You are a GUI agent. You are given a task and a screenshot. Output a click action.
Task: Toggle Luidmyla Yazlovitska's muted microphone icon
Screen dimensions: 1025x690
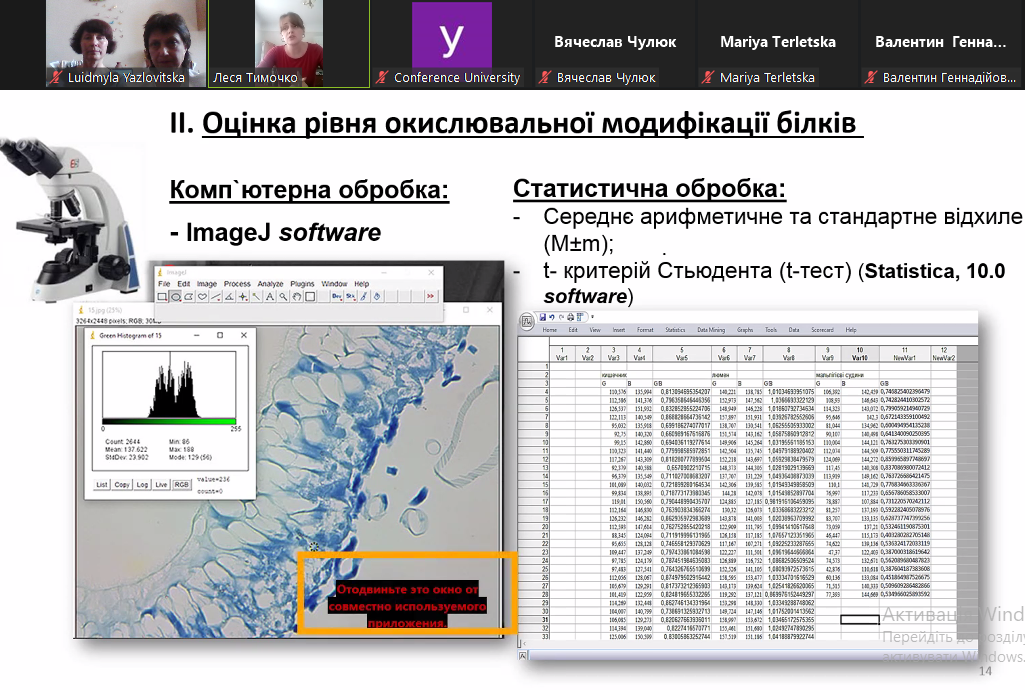56,77
